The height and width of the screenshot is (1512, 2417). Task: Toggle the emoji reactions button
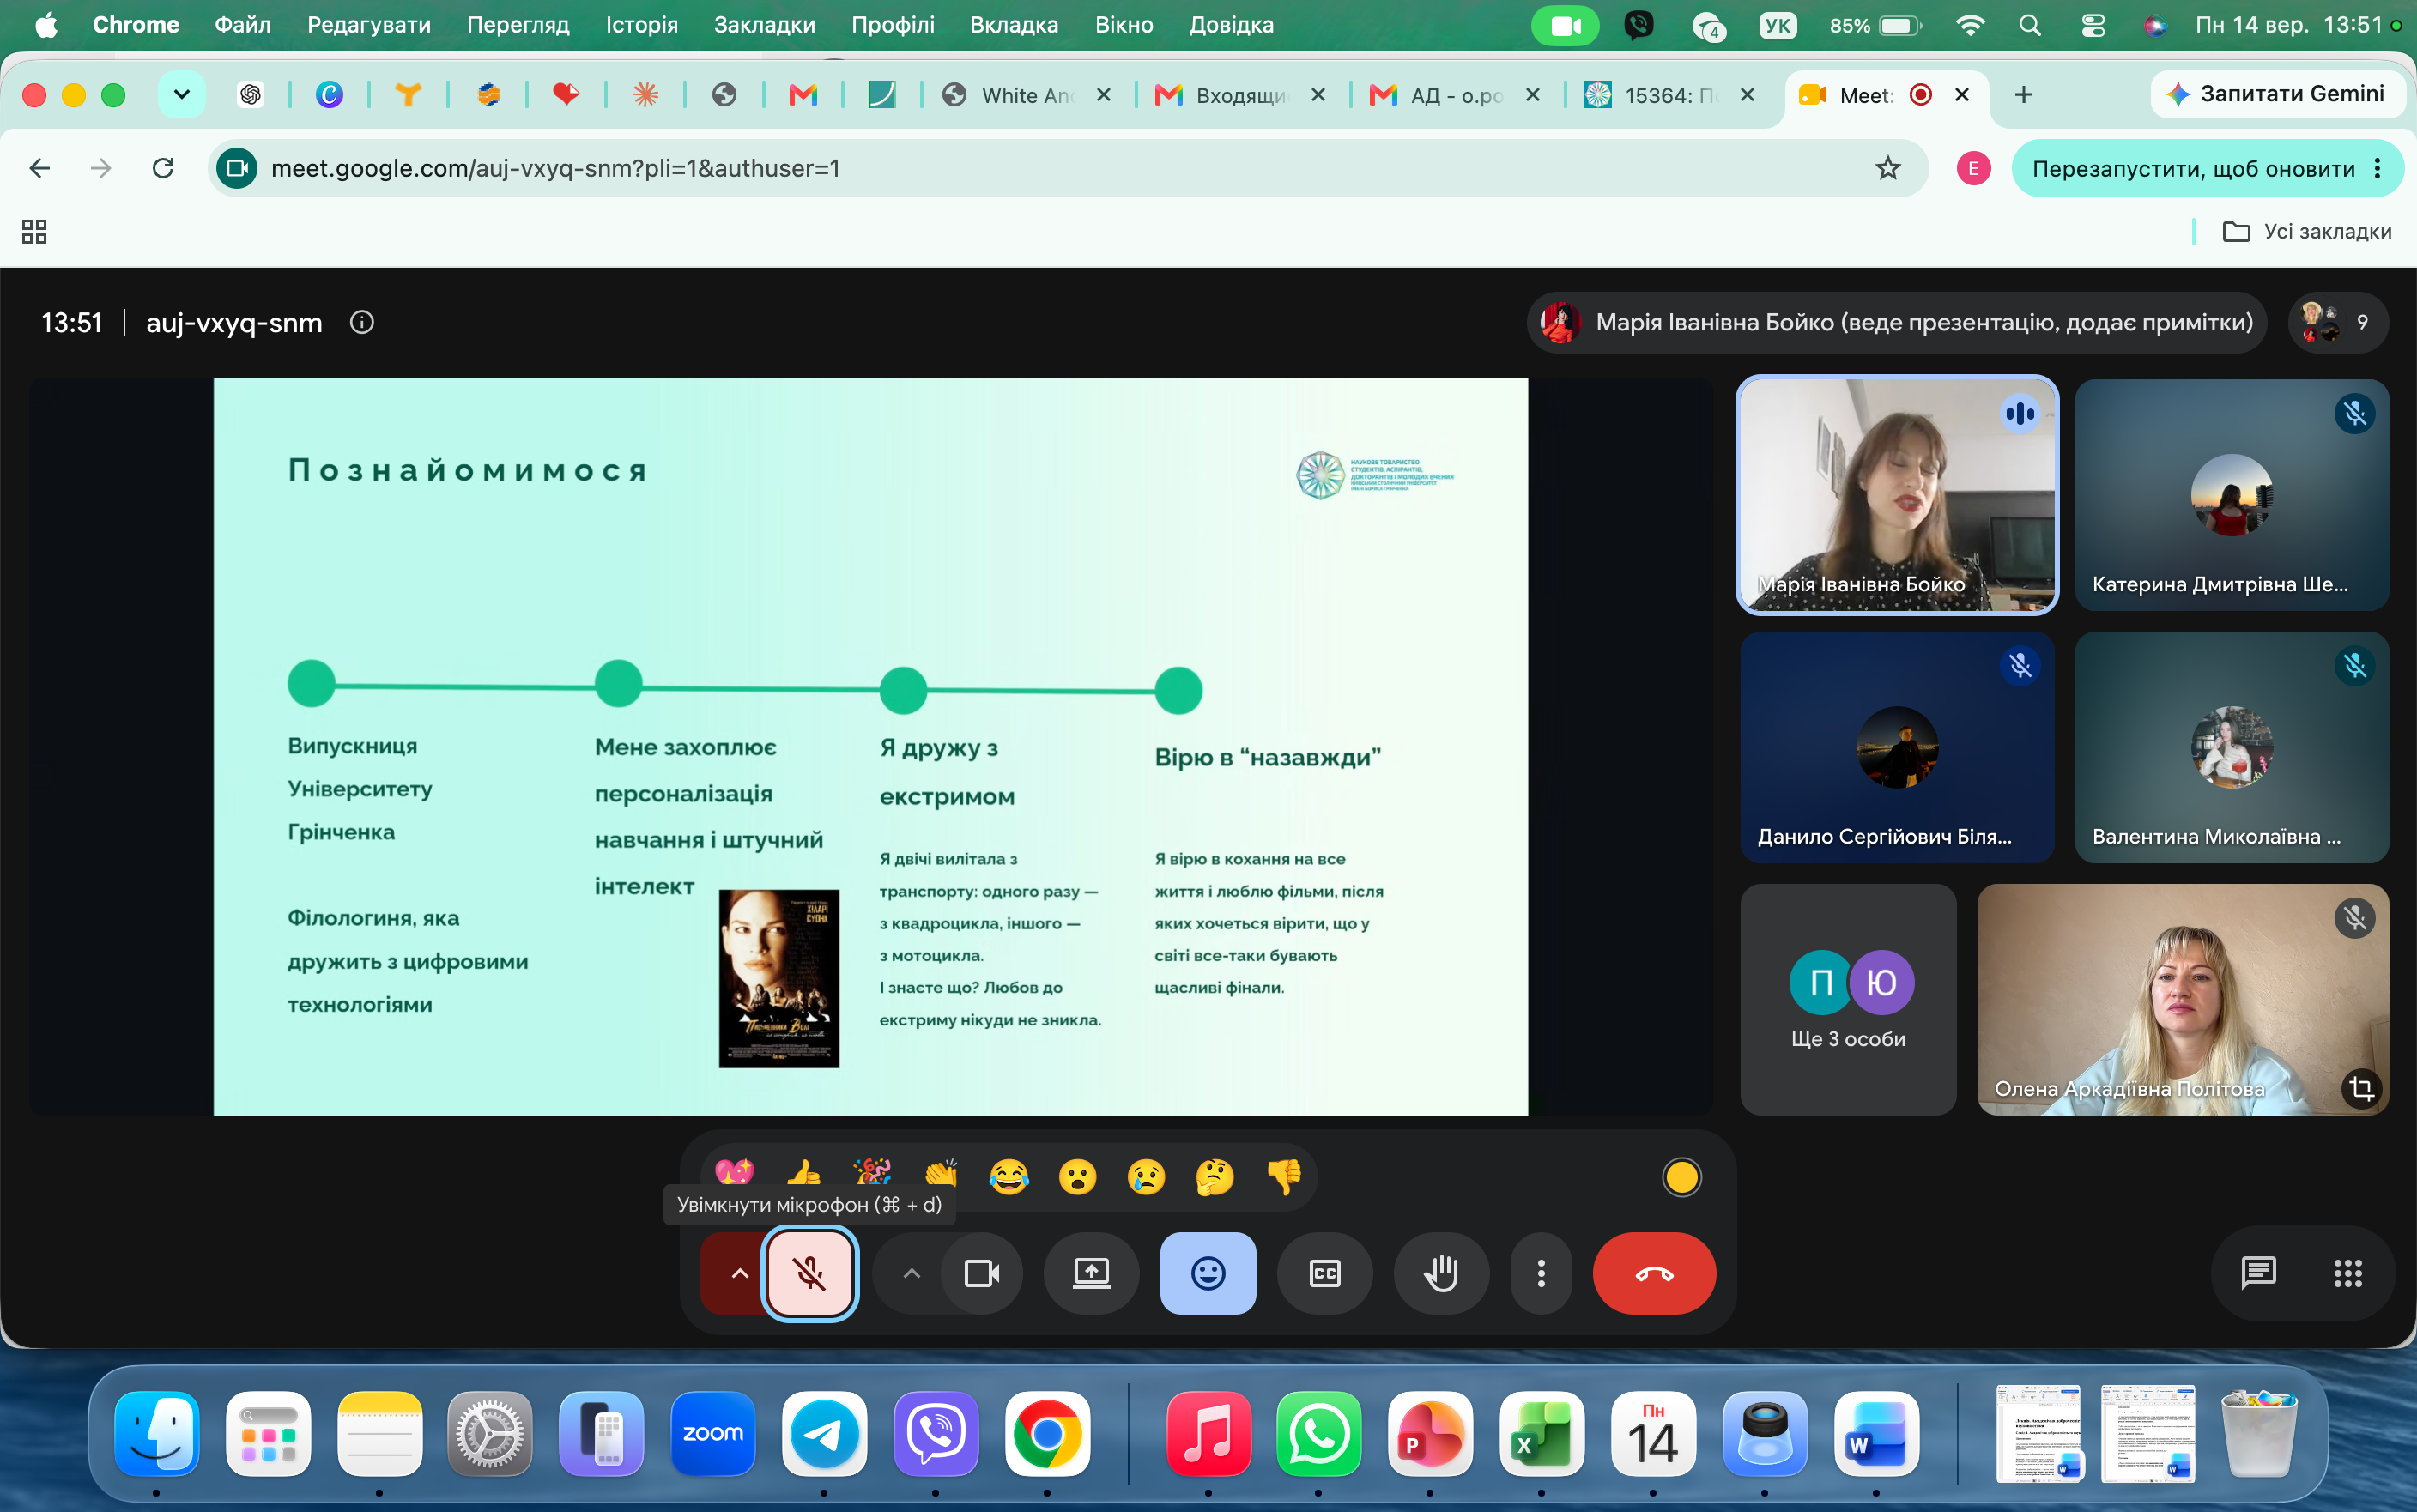[x=1208, y=1273]
